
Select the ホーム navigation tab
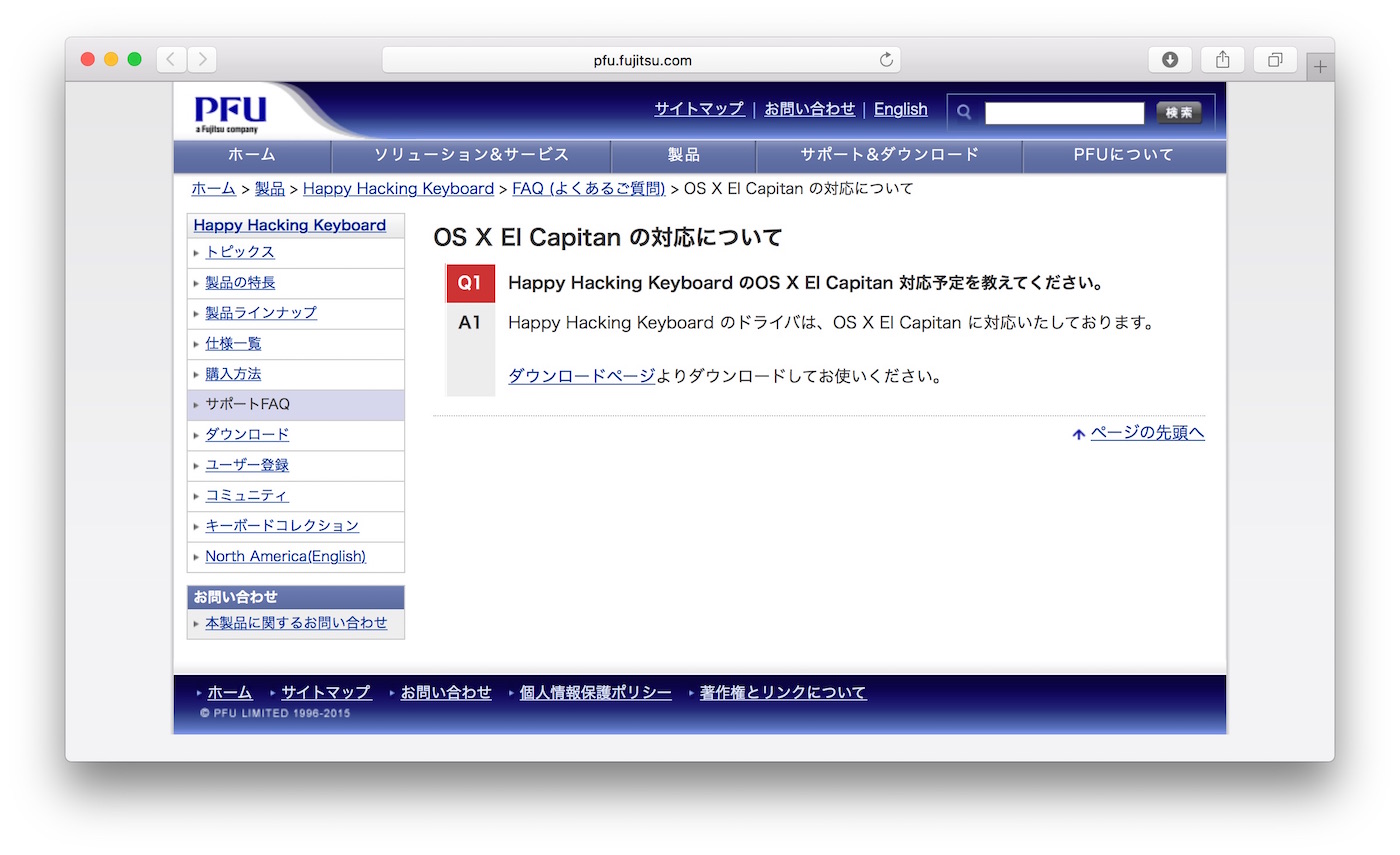point(252,155)
